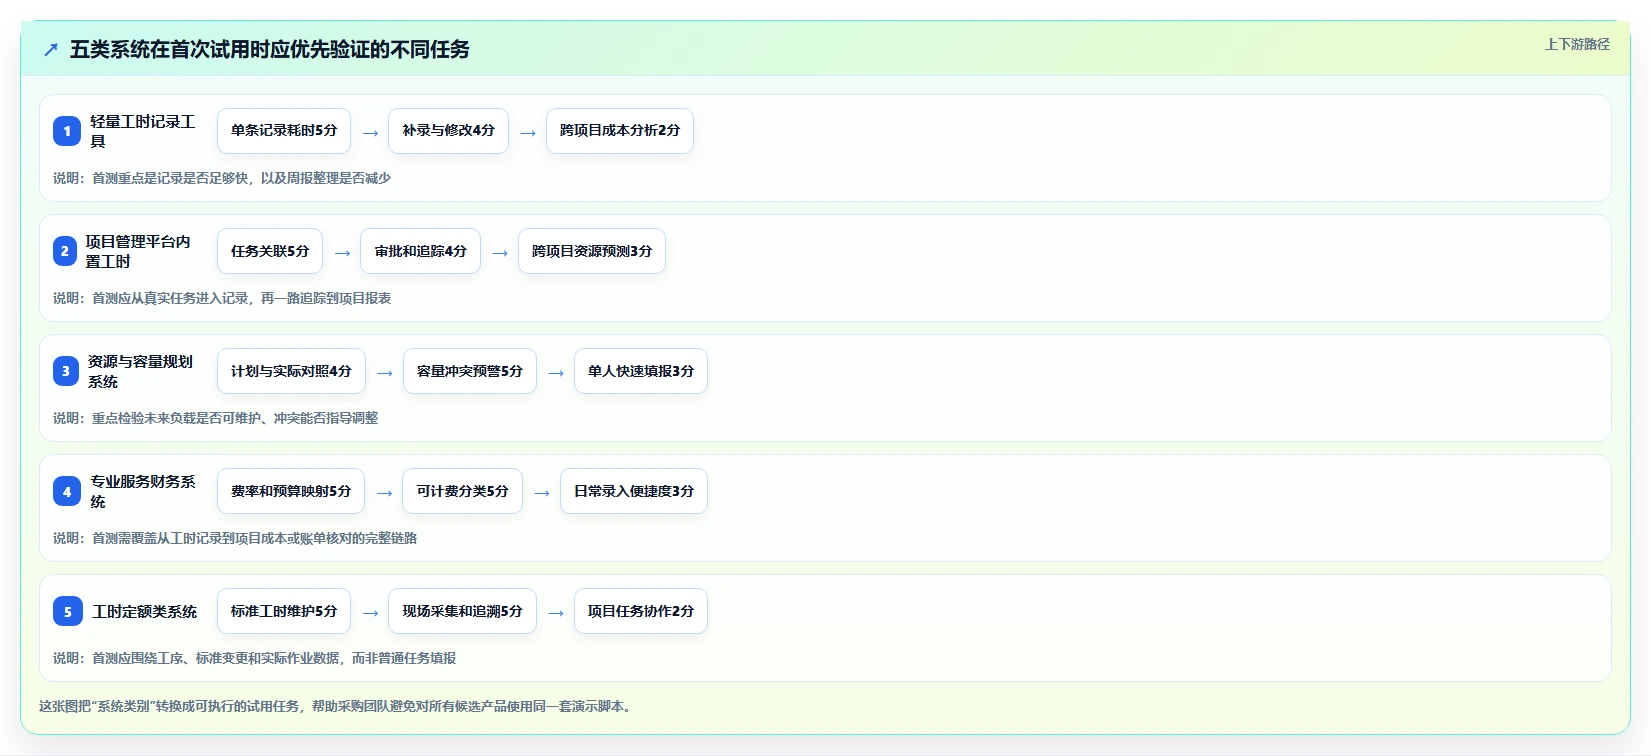Select the 可计费分类5分 step chip
1651x756 pixels.
[x=463, y=491]
